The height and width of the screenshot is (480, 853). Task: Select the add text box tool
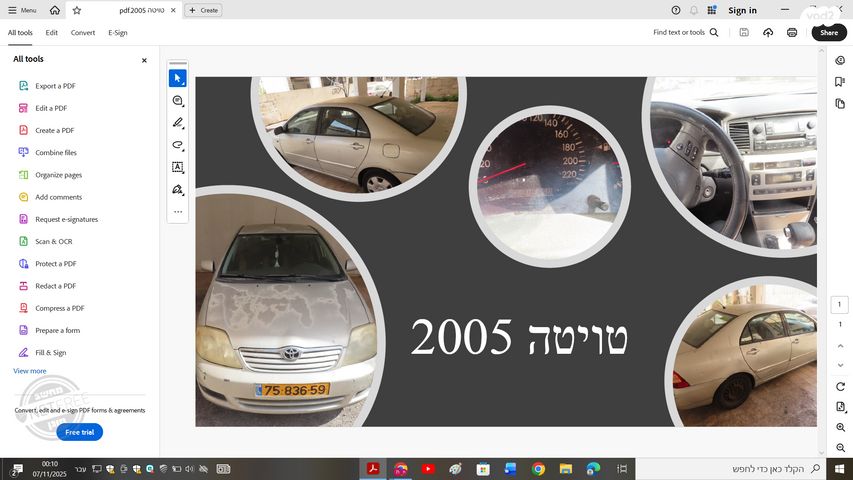[x=177, y=167]
